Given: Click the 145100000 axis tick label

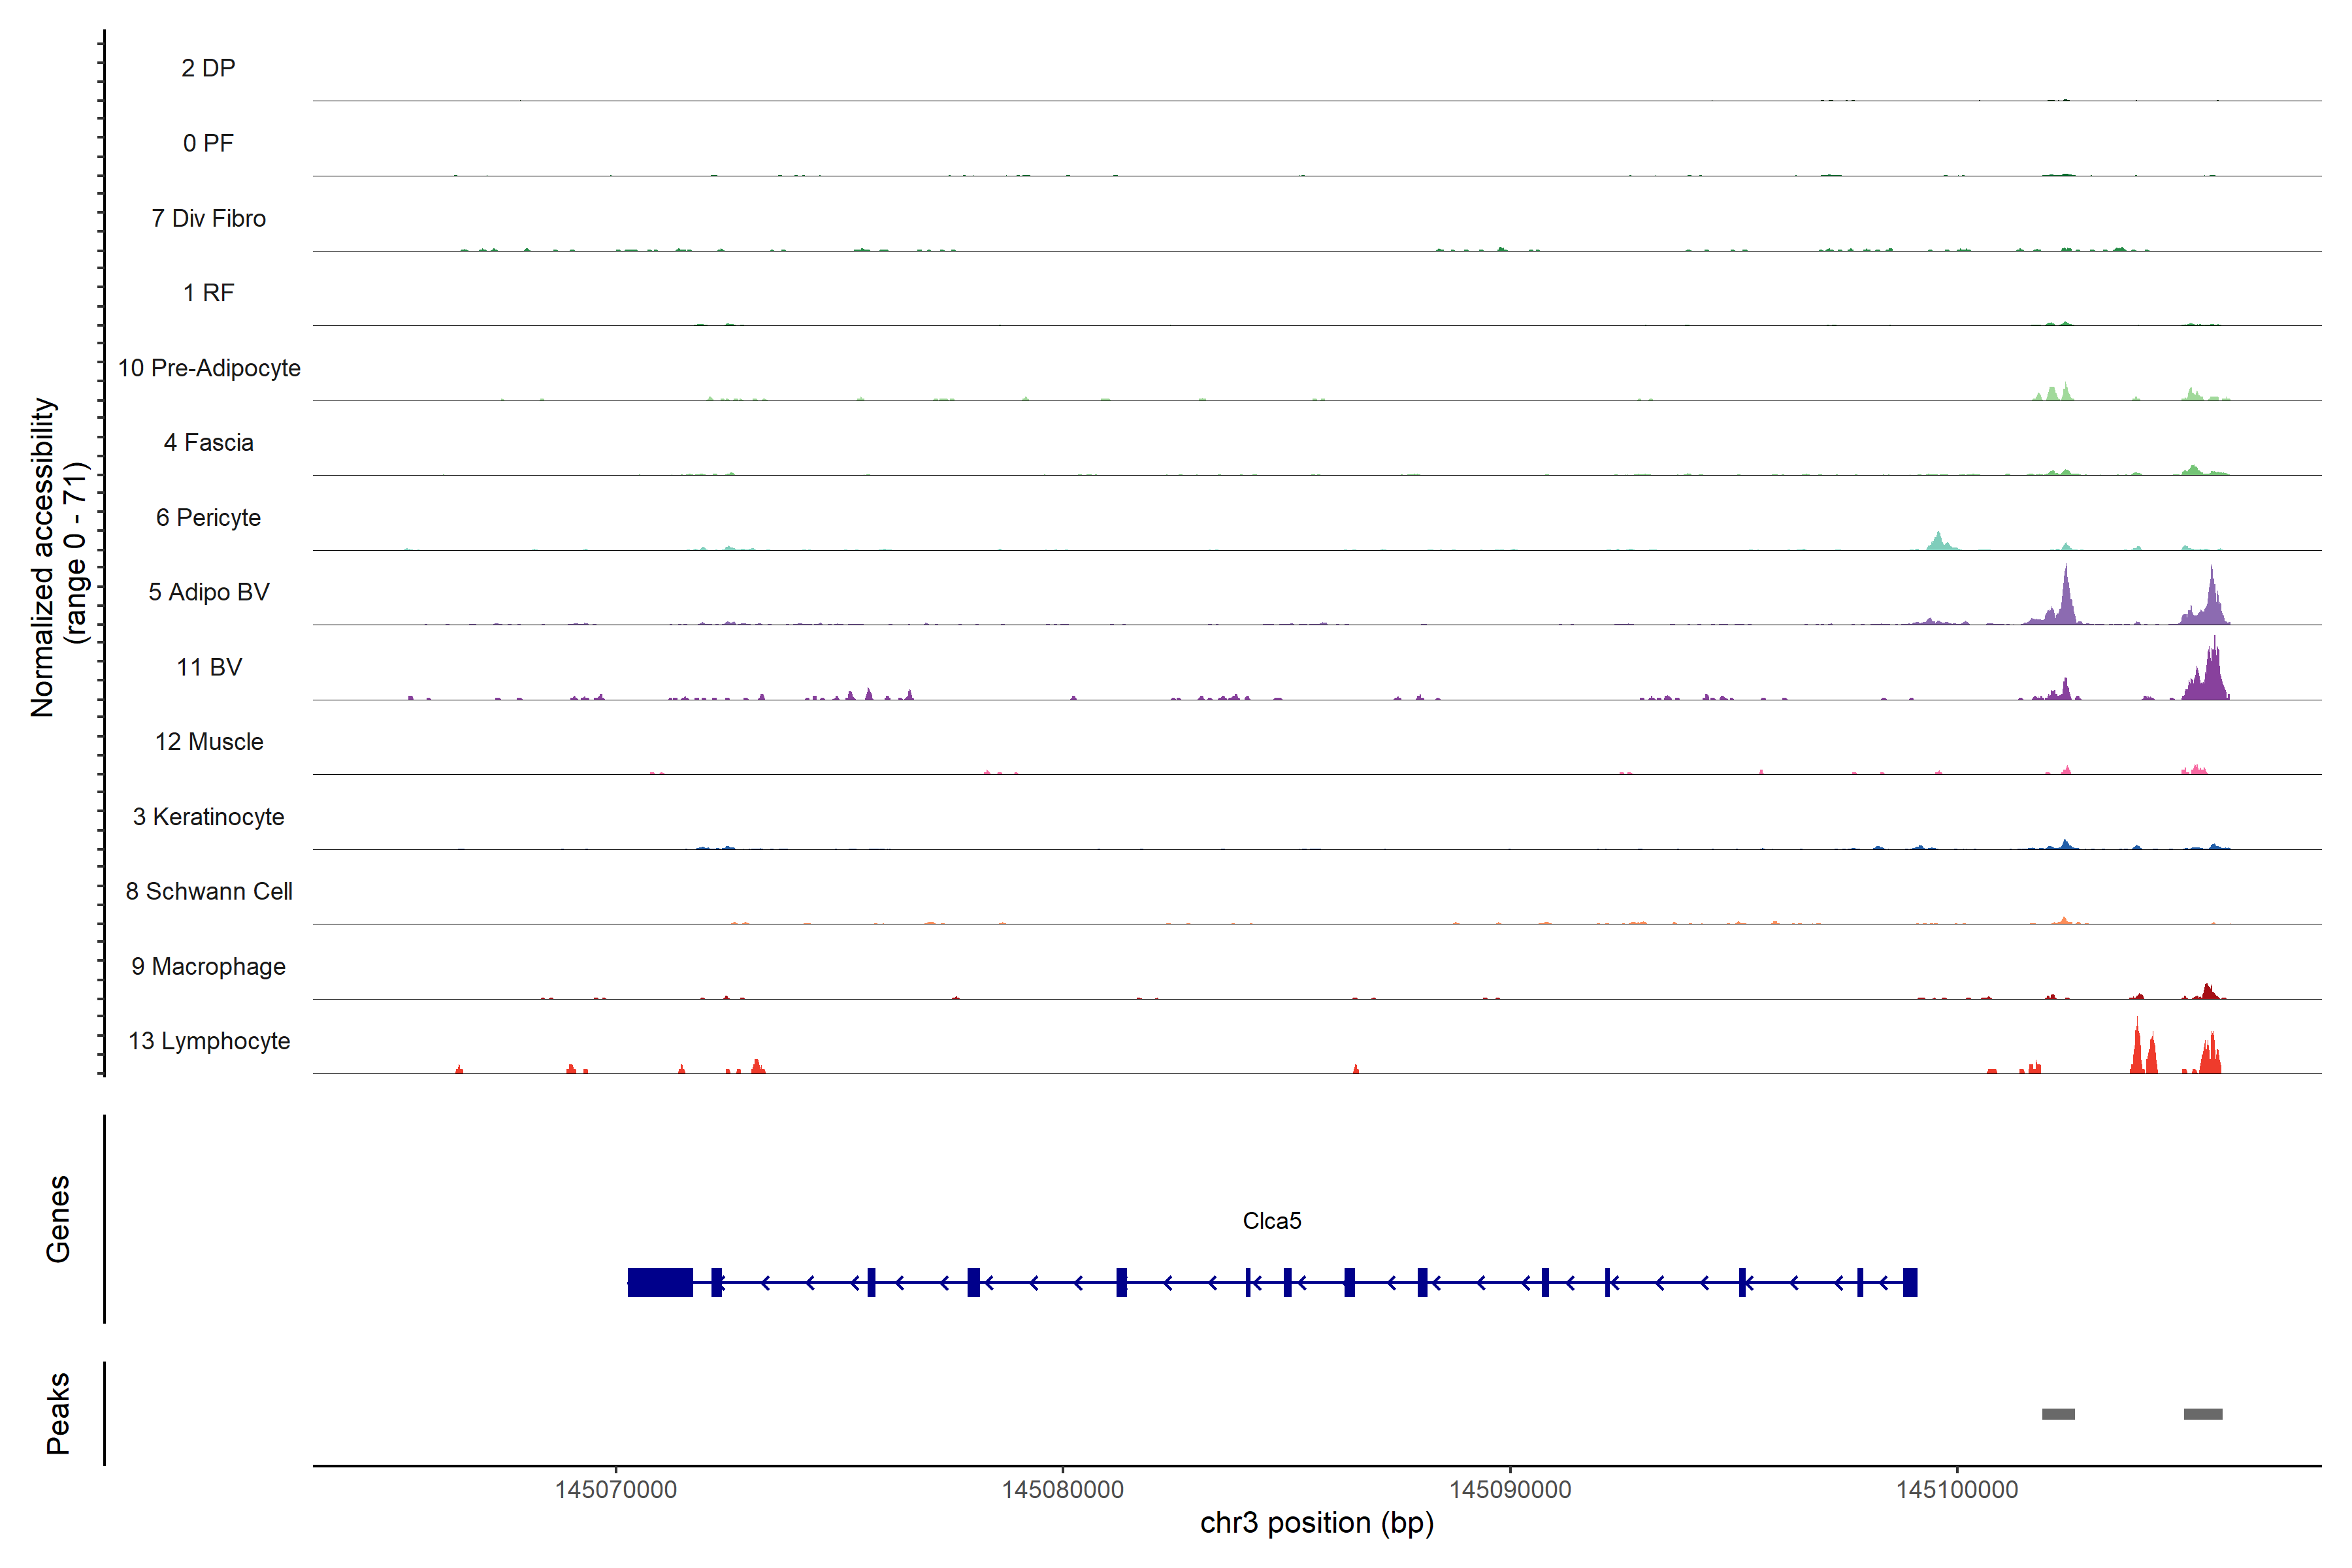Looking at the screenshot, I should (1957, 1490).
